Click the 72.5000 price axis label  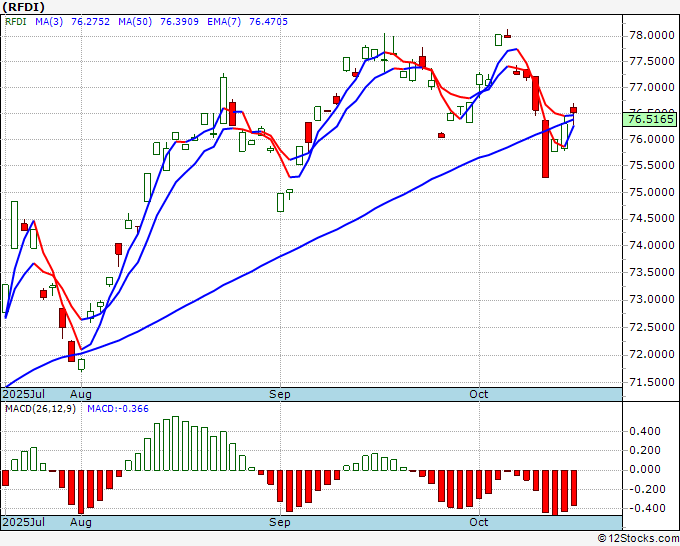tap(651, 327)
